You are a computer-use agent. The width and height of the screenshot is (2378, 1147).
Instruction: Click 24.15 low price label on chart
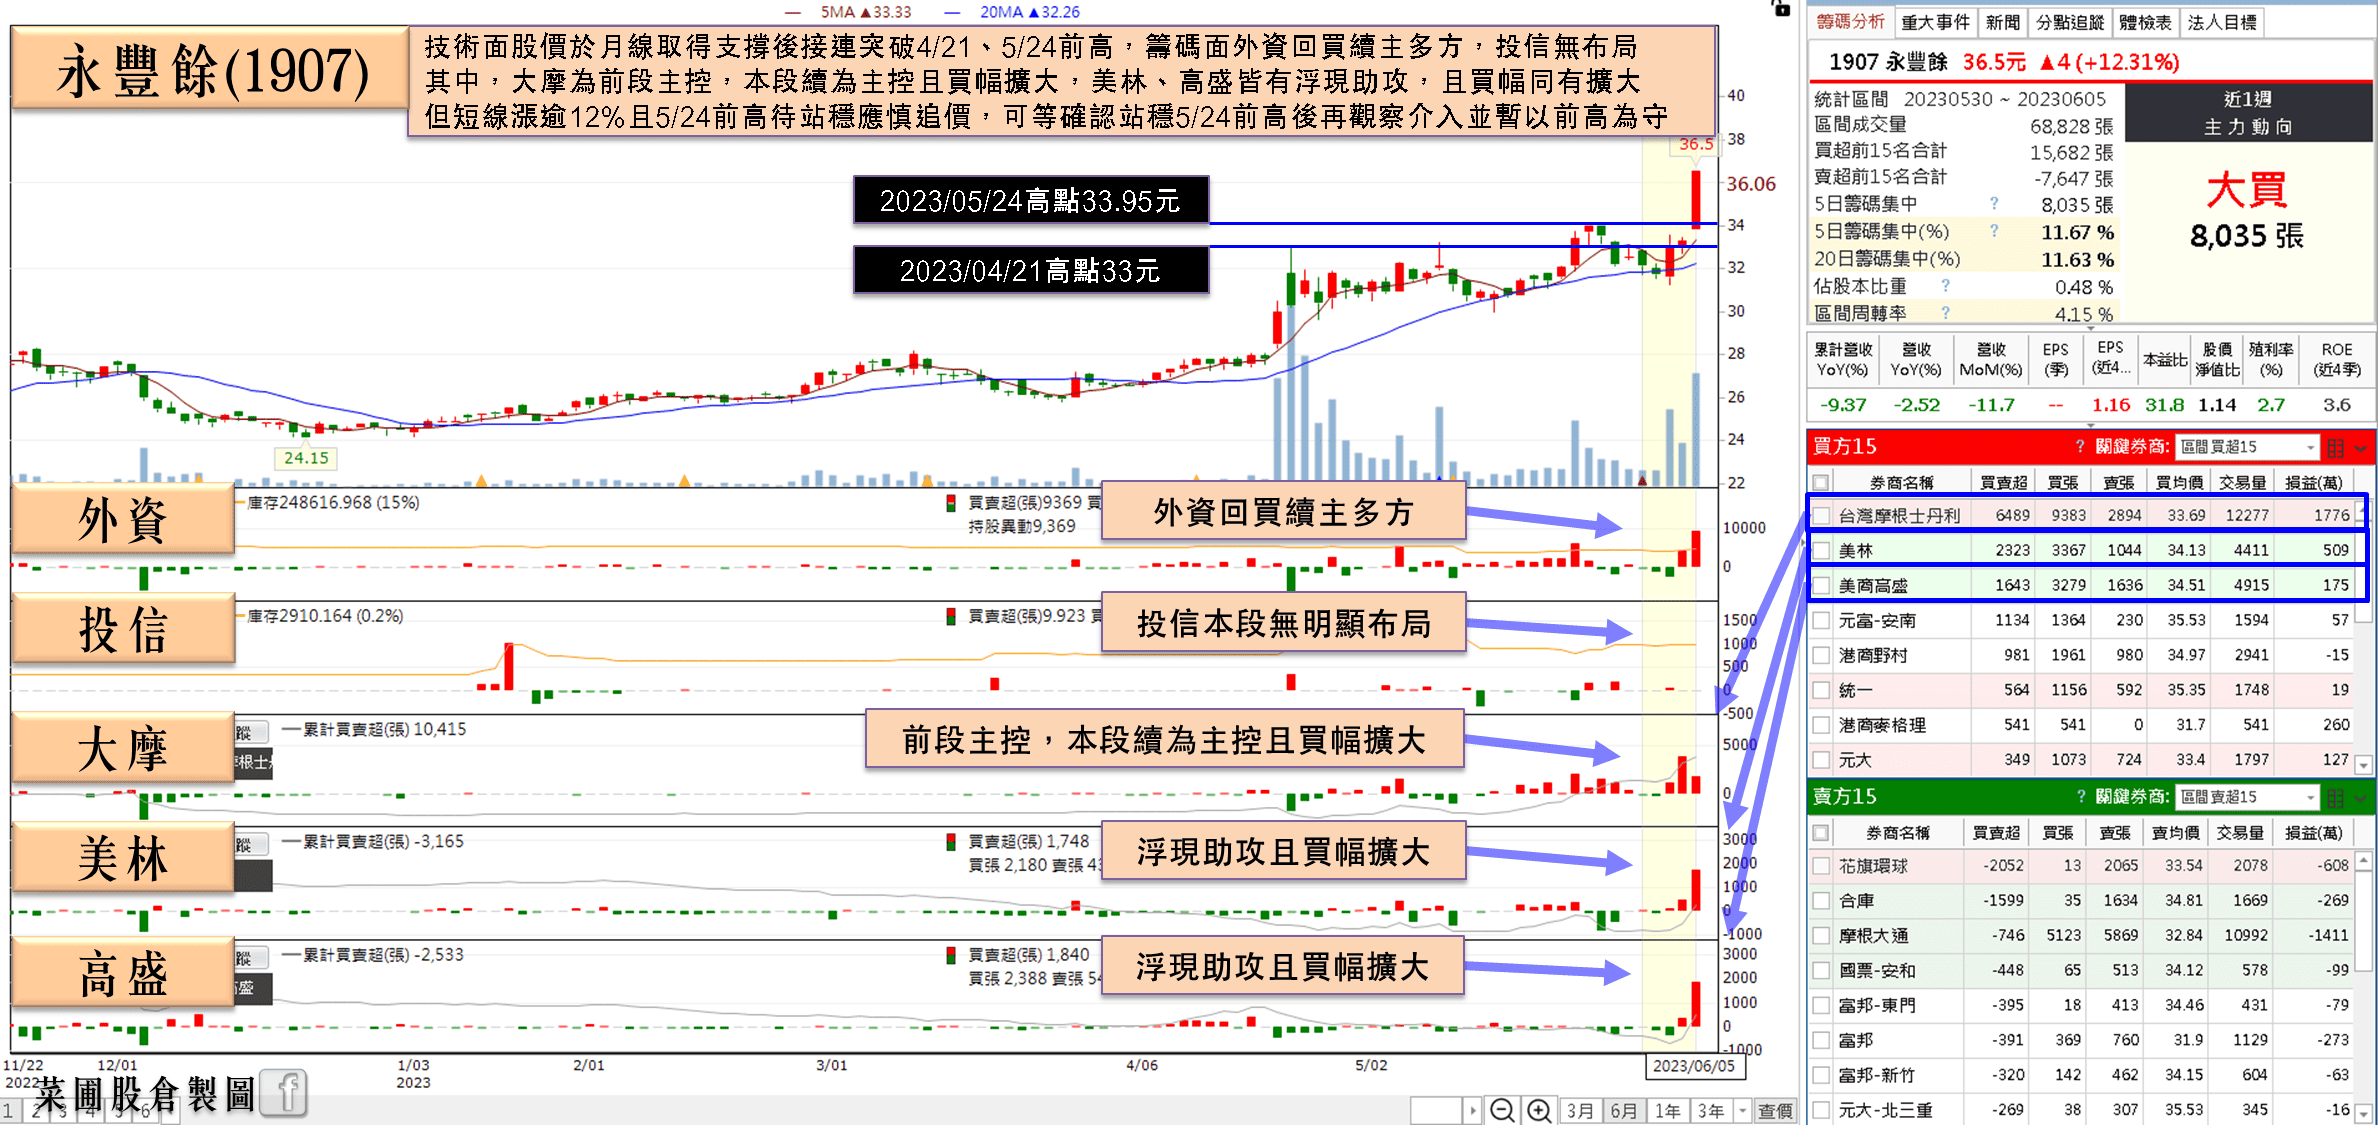tap(306, 458)
